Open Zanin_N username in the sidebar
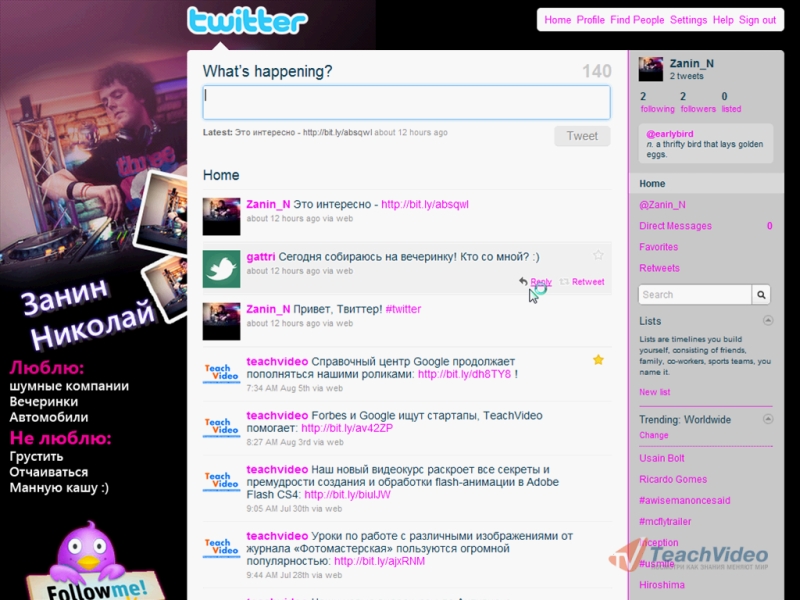 (x=691, y=64)
